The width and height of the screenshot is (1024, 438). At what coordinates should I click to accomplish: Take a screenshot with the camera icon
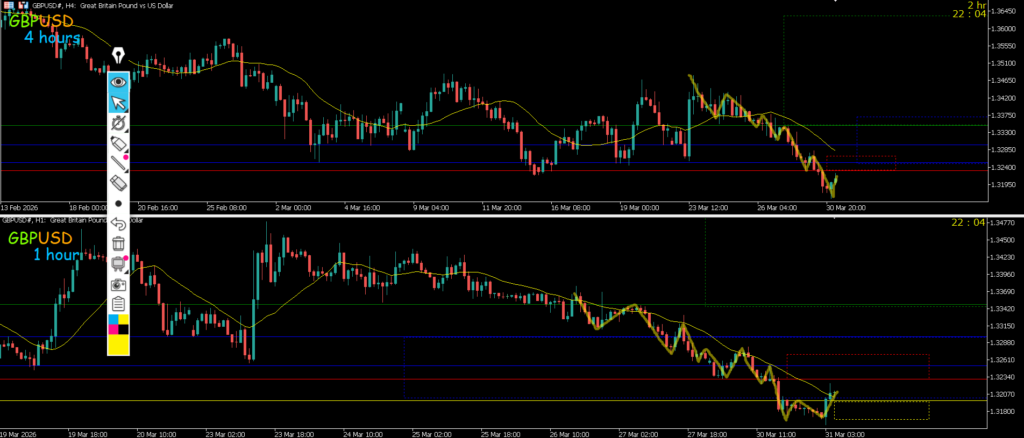[119, 284]
